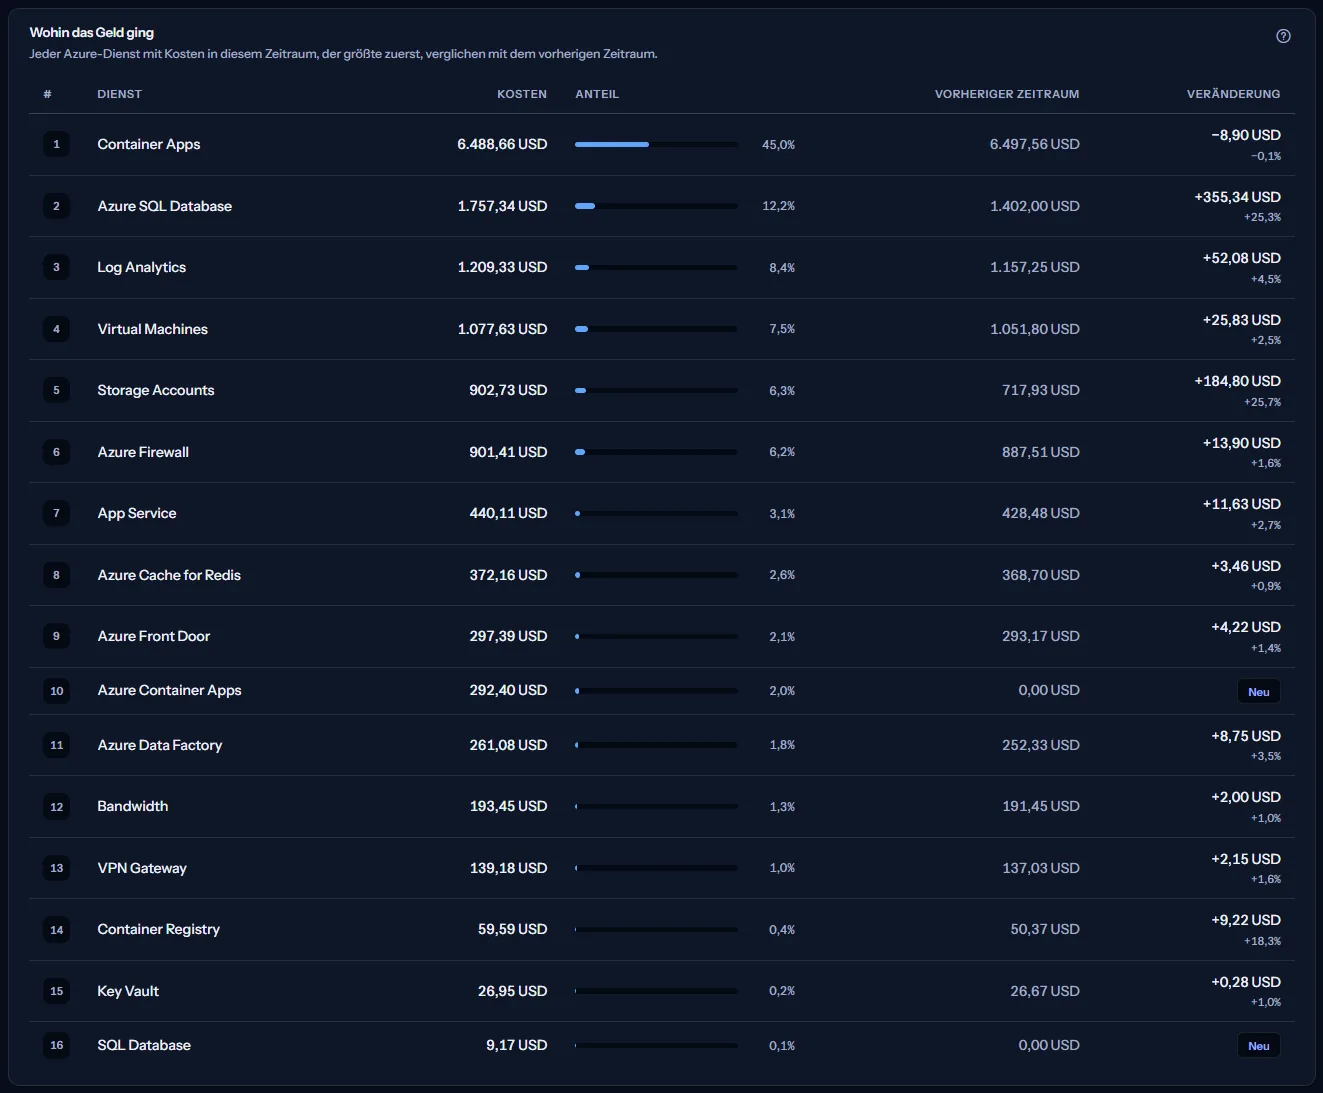The width and height of the screenshot is (1323, 1093).
Task: Click the 'Neu' badge for SQL Database
Action: pos(1259,1046)
